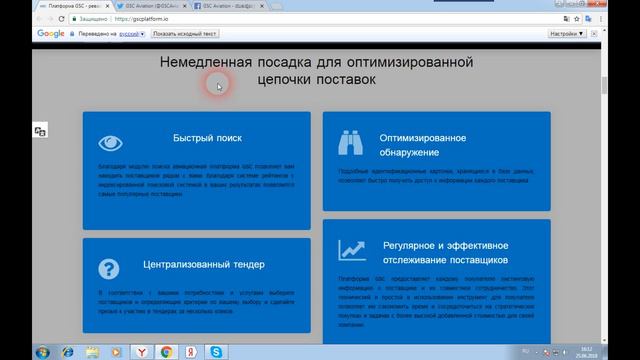Open Windows Explorer from the taskbar
Screen dimensions: 640x360
[92, 352]
